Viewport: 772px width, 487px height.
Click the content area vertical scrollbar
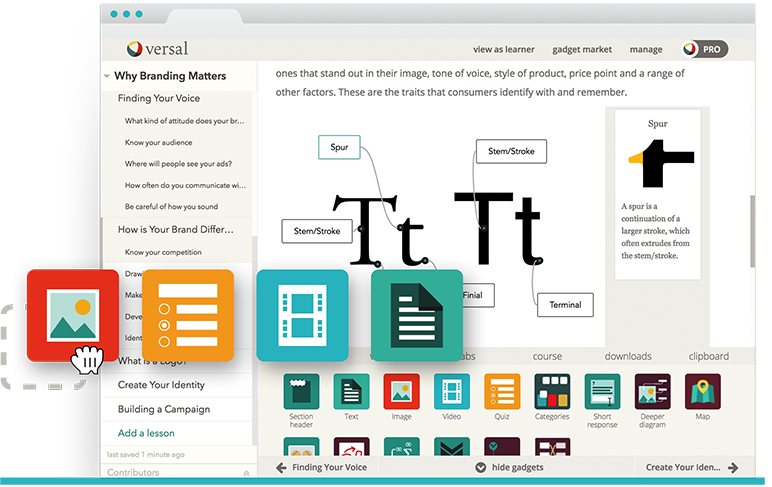click(x=752, y=231)
